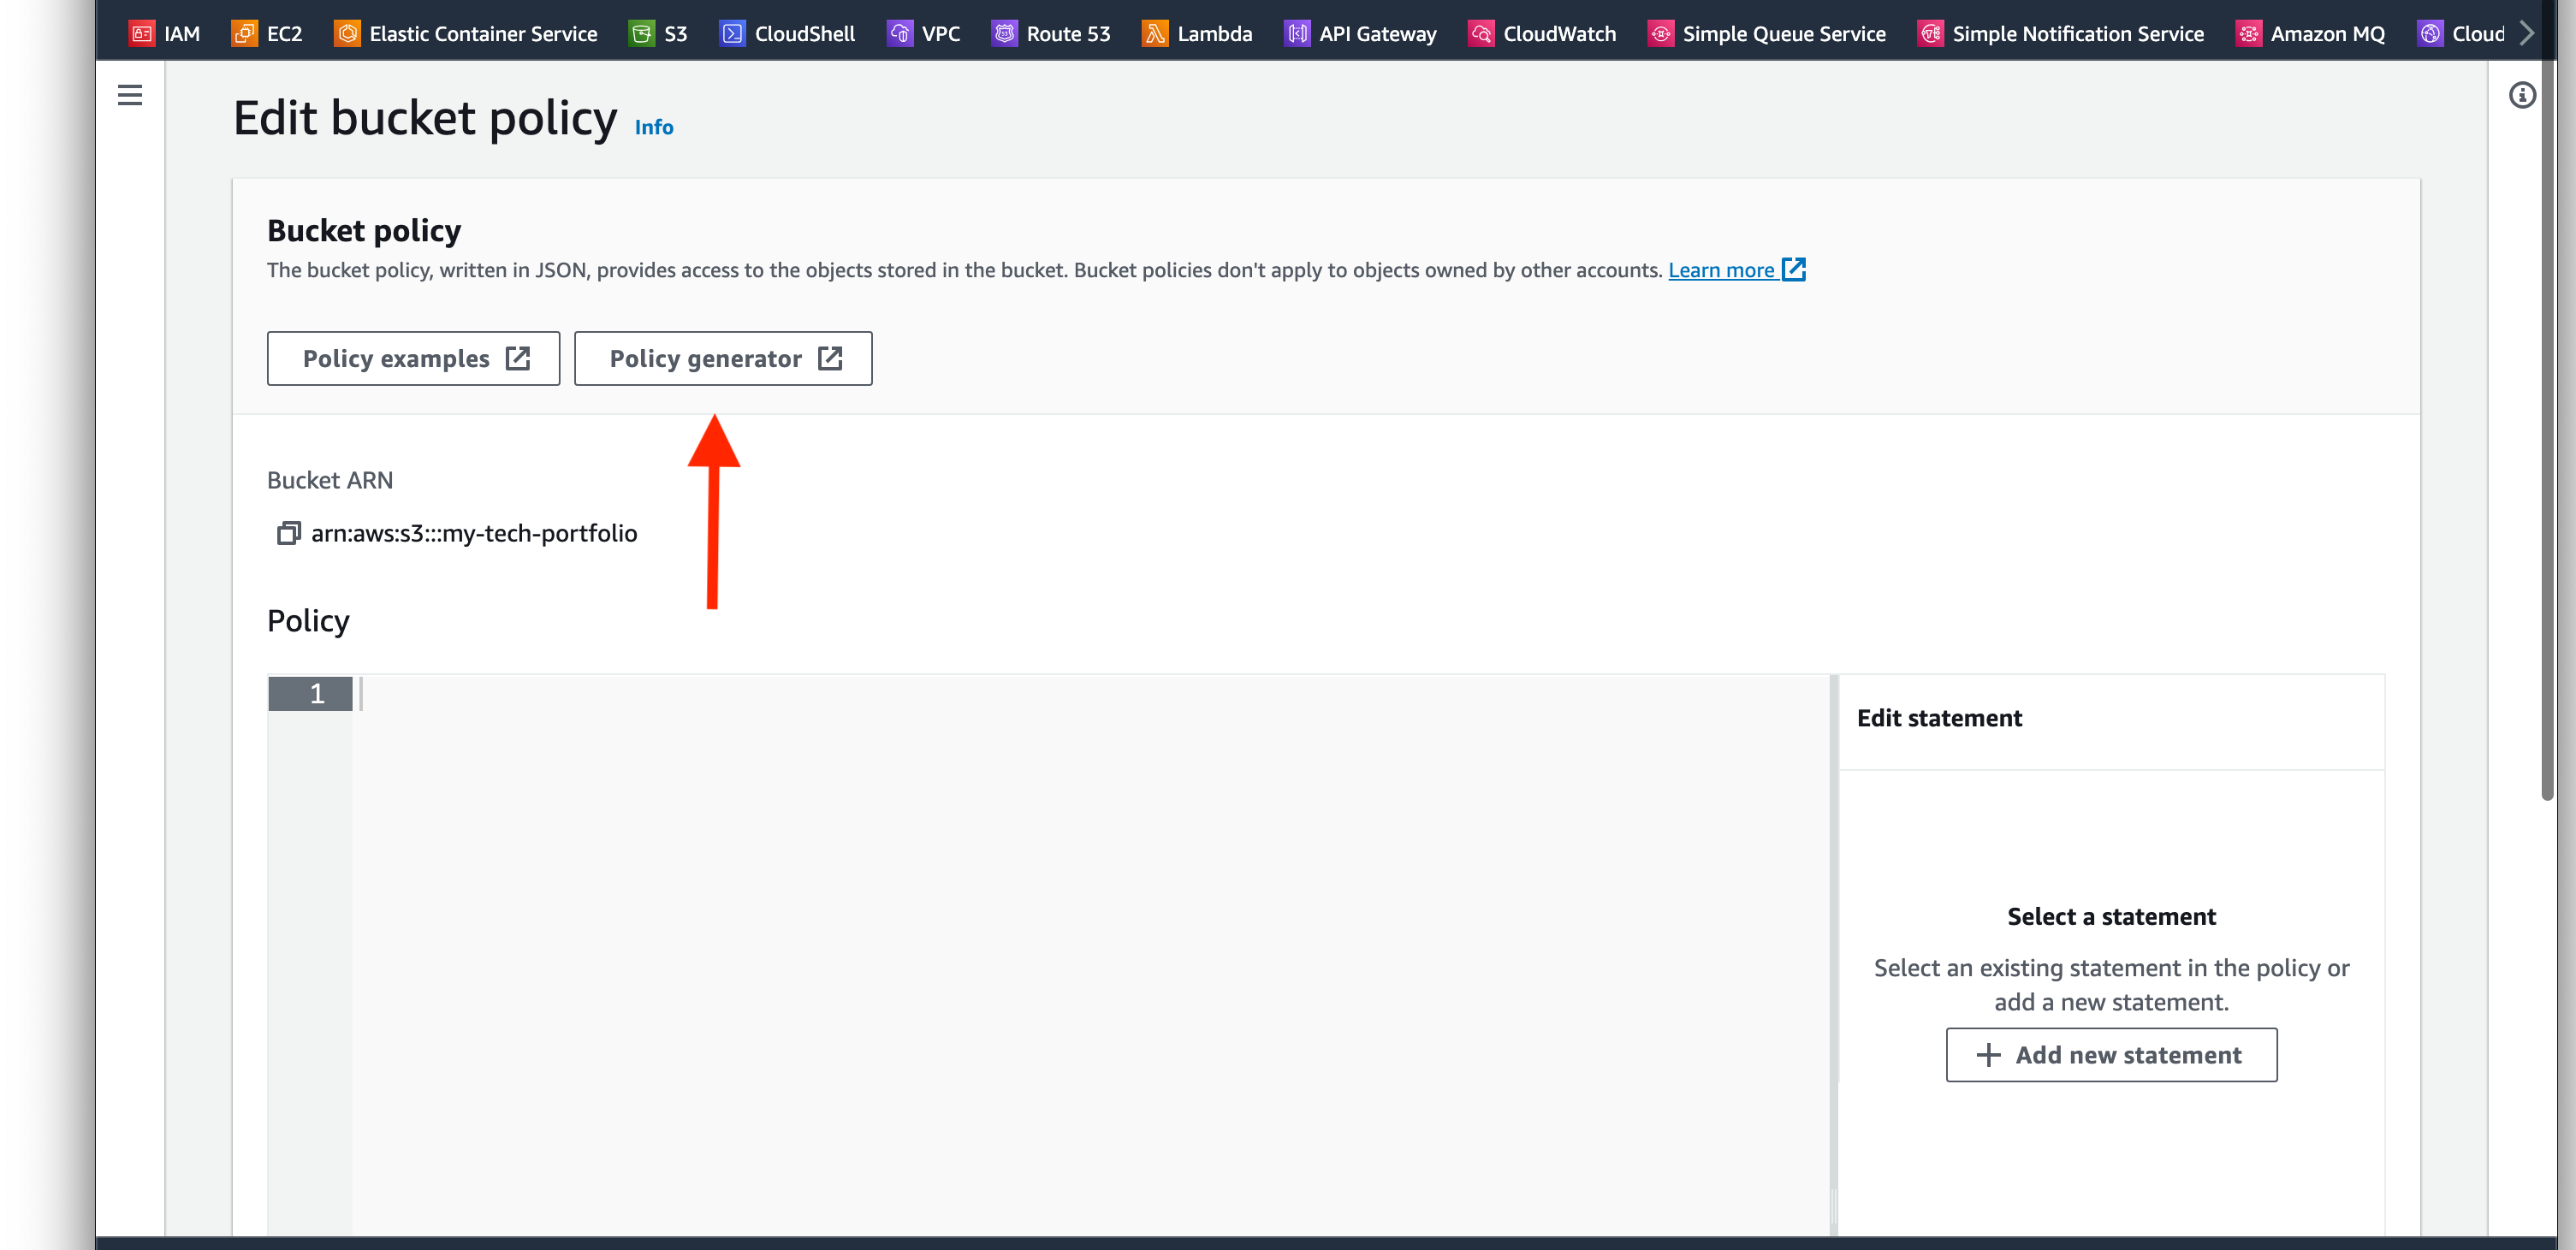
Task: Expand the hamburger side navigation menu
Action: (x=130, y=95)
